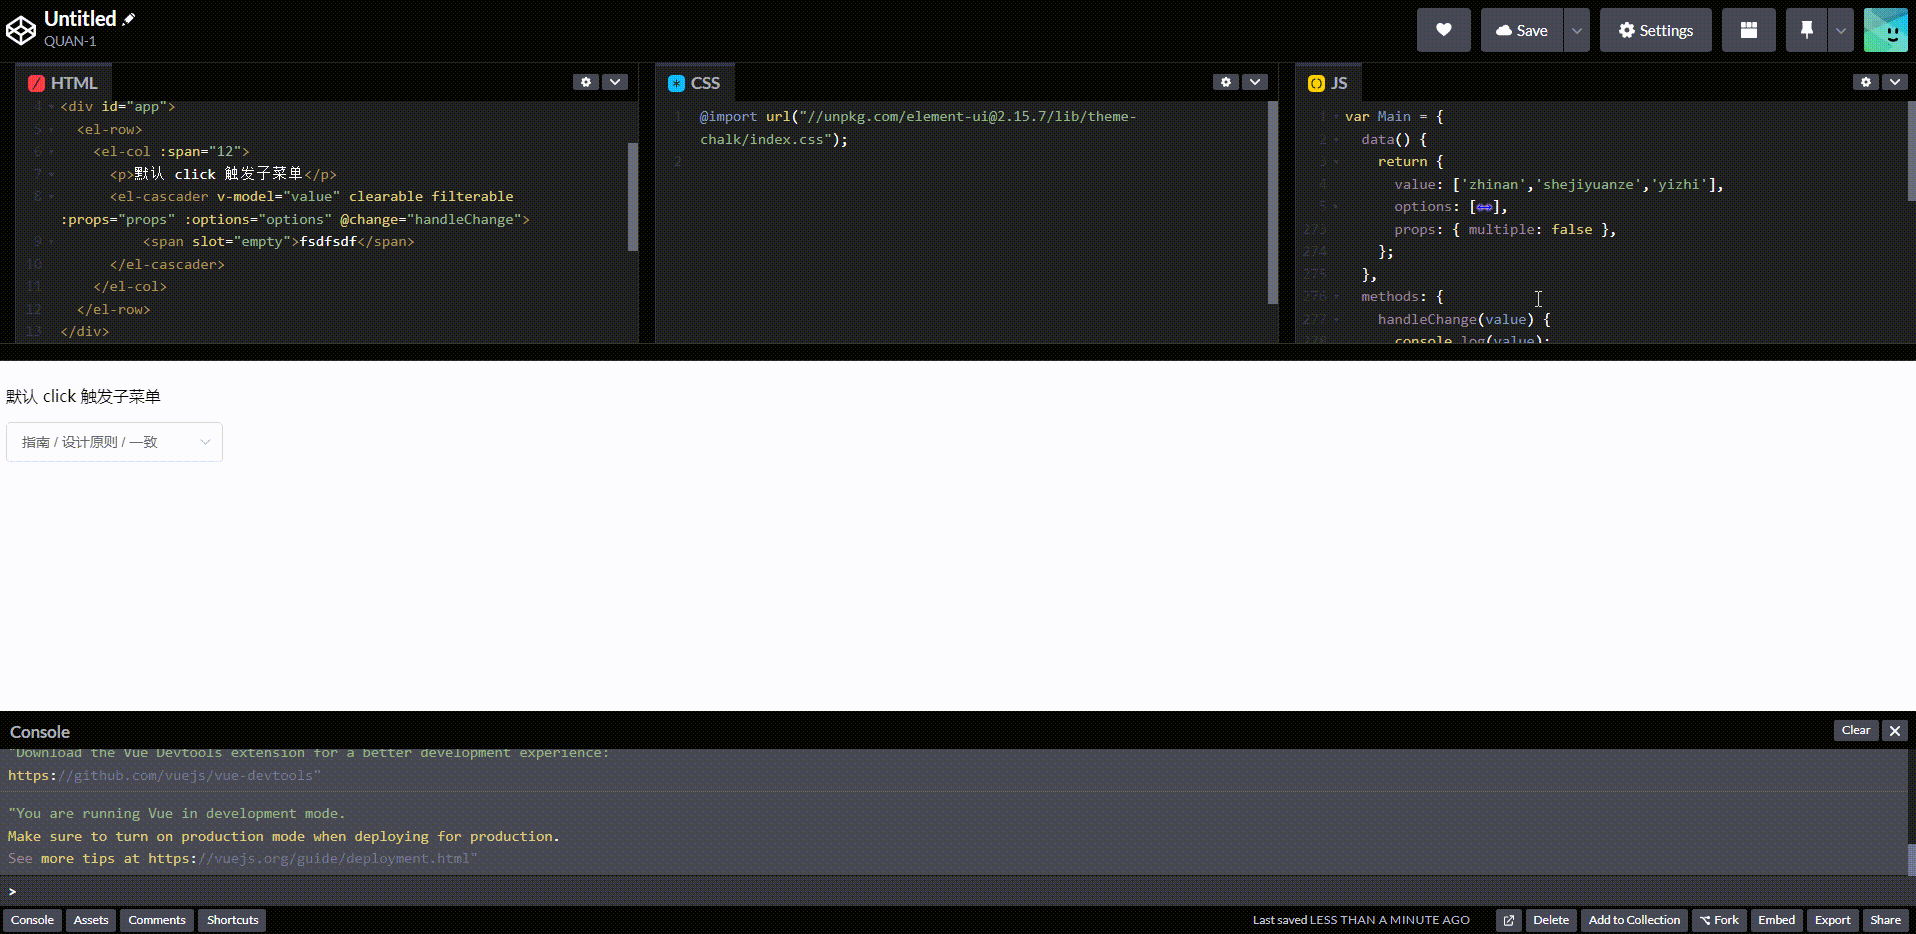Select the JS editor tab label
This screenshot has width=1916, height=934.
pyautogui.click(x=1328, y=83)
